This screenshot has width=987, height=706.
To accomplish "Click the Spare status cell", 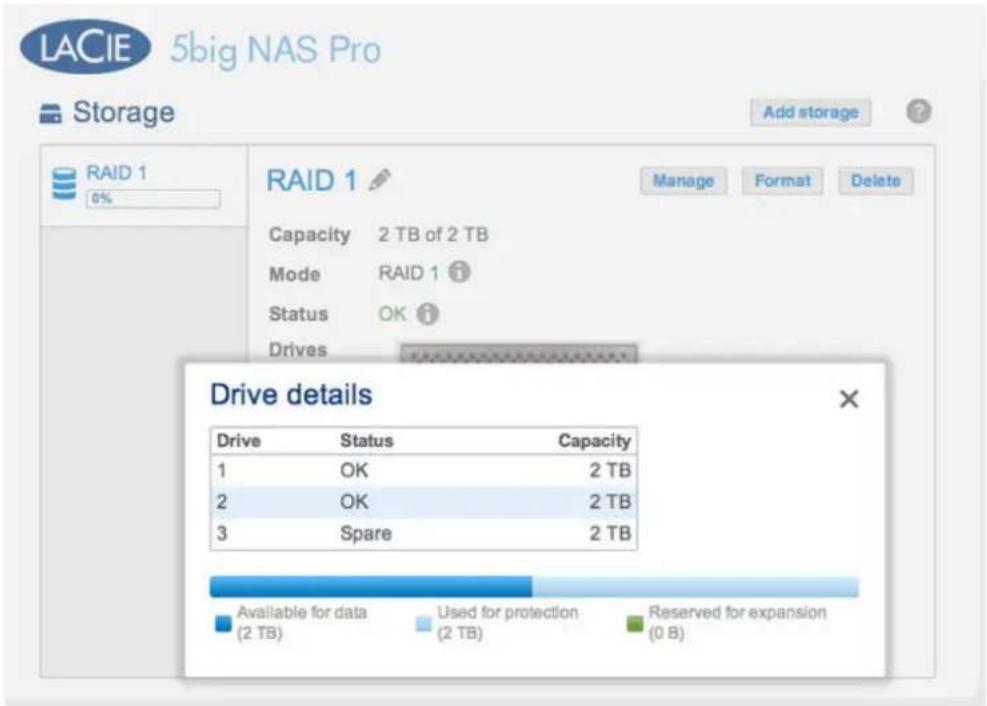I will pos(366,534).
